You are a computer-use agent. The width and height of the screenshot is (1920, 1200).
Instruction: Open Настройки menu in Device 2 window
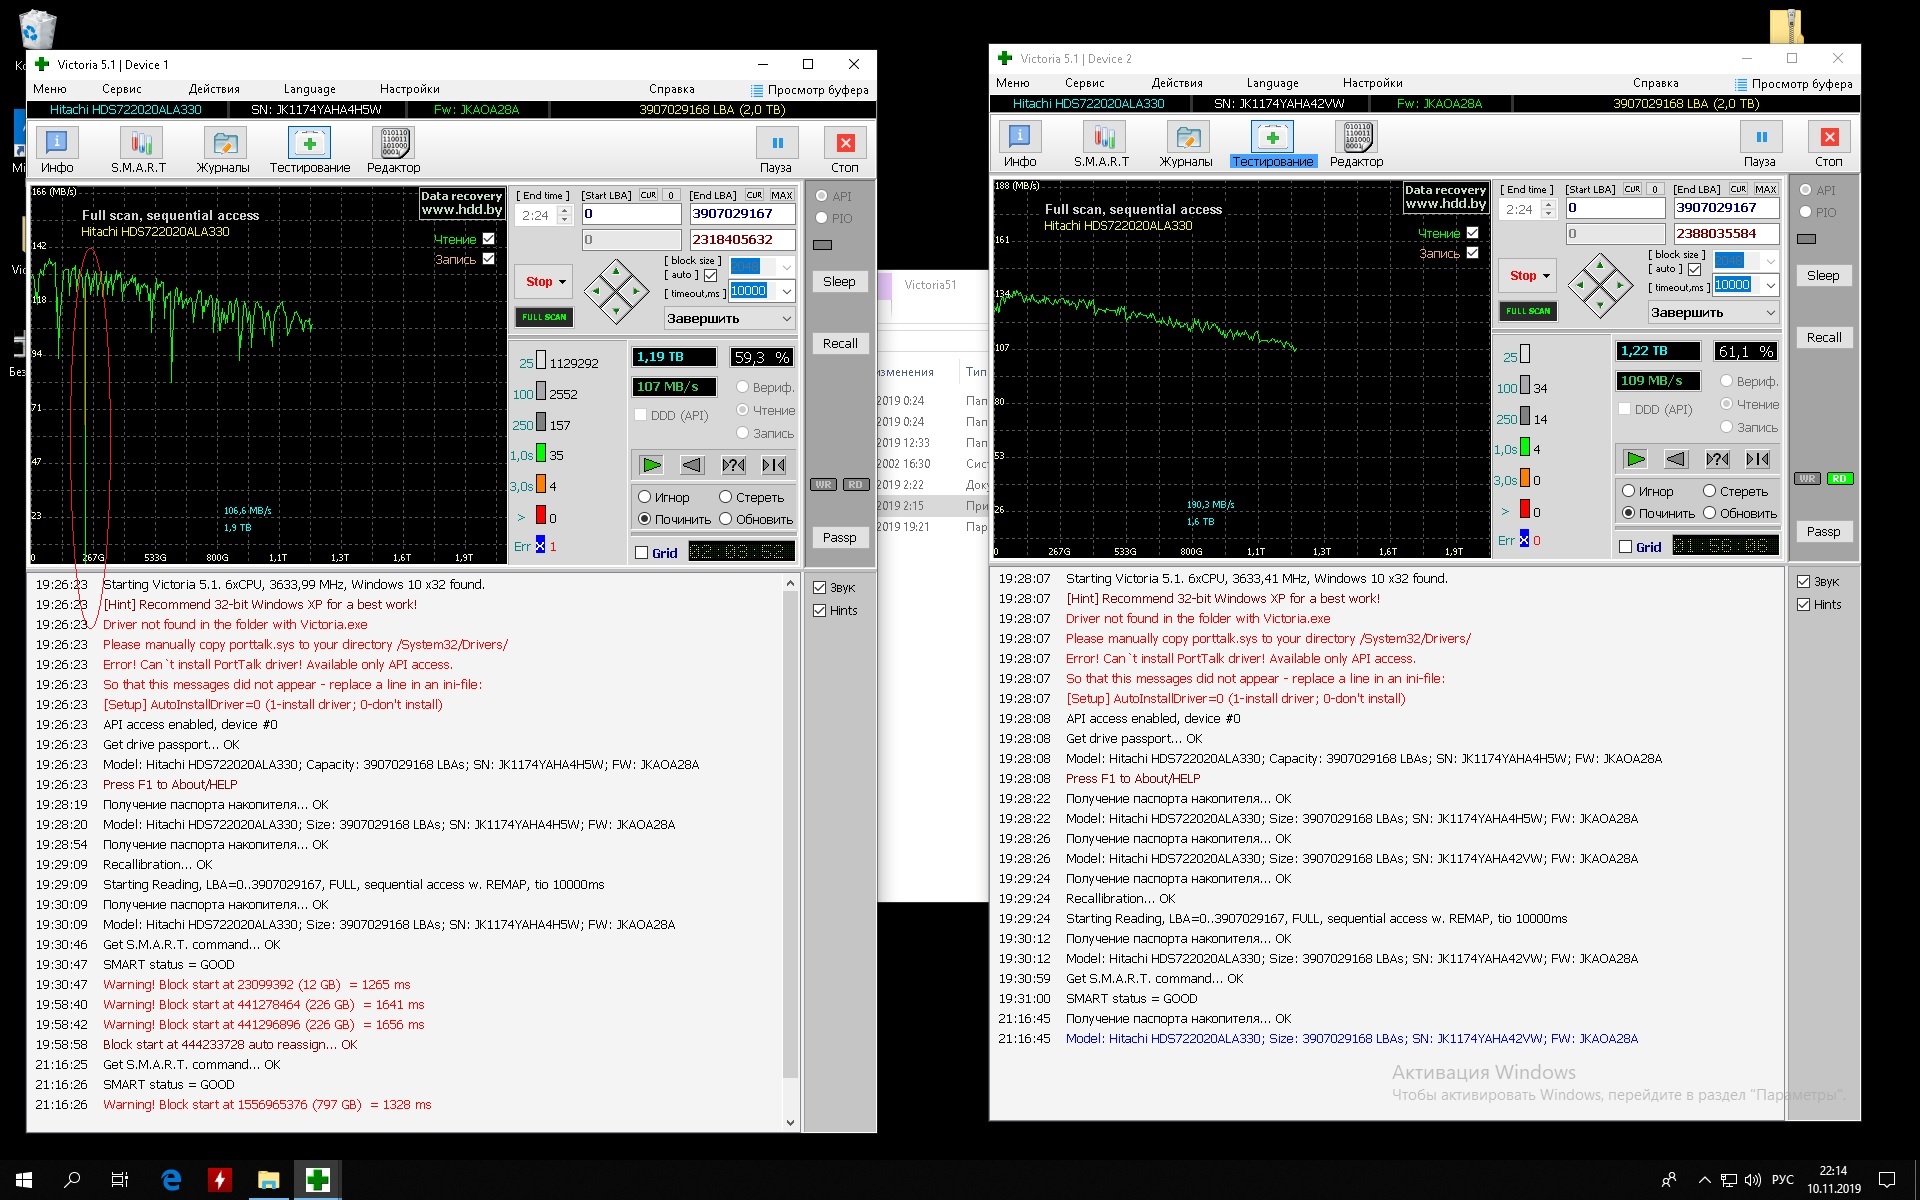pos(1373,83)
